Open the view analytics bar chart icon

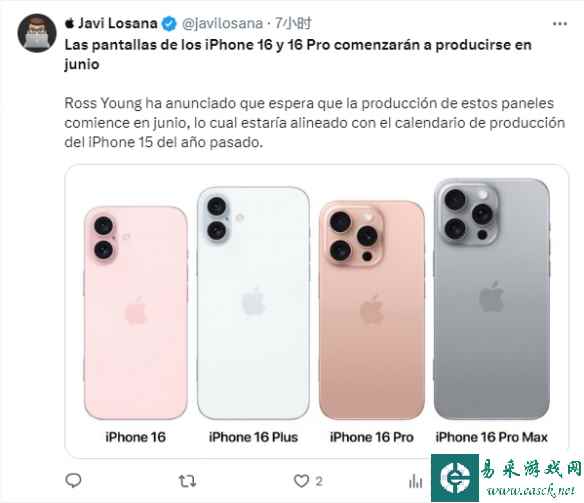(416, 481)
